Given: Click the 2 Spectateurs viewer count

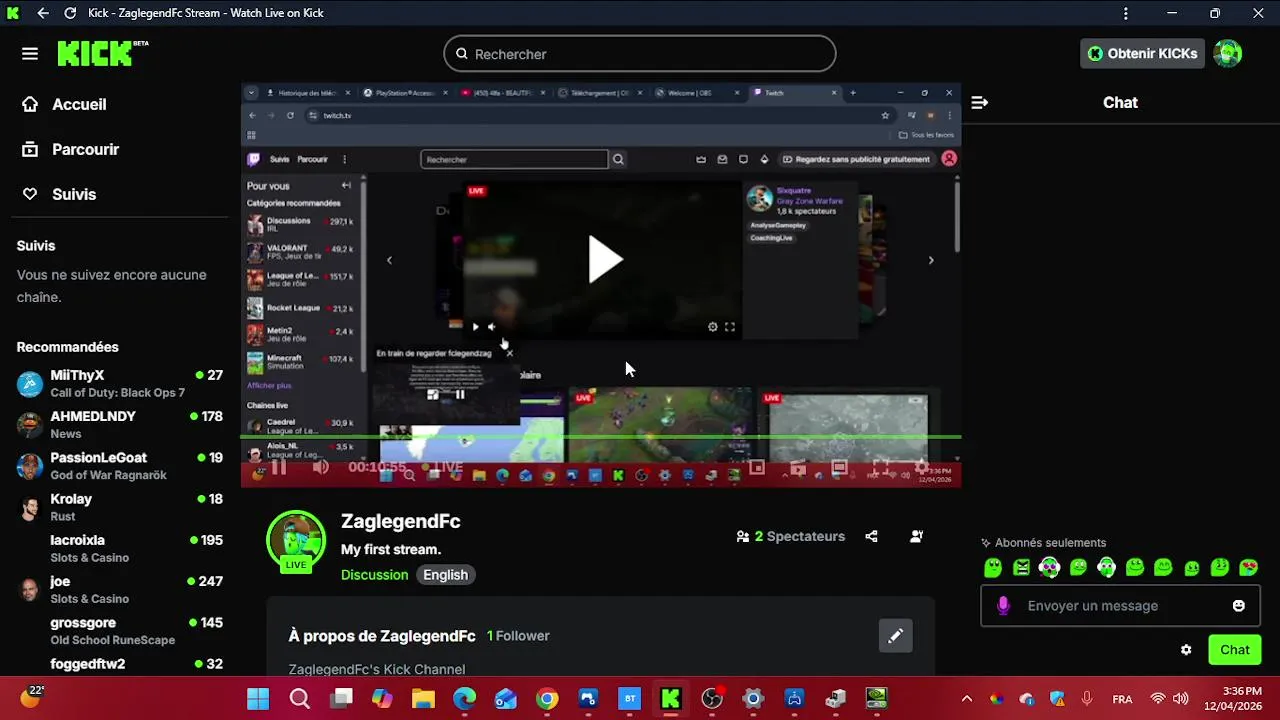Looking at the screenshot, I should (791, 536).
